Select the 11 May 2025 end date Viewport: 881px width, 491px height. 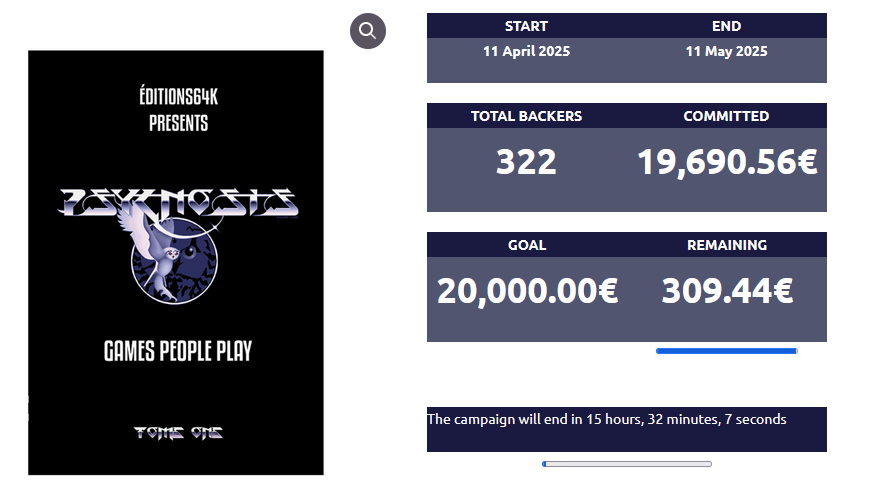pyautogui.click(x=726, y=51)
